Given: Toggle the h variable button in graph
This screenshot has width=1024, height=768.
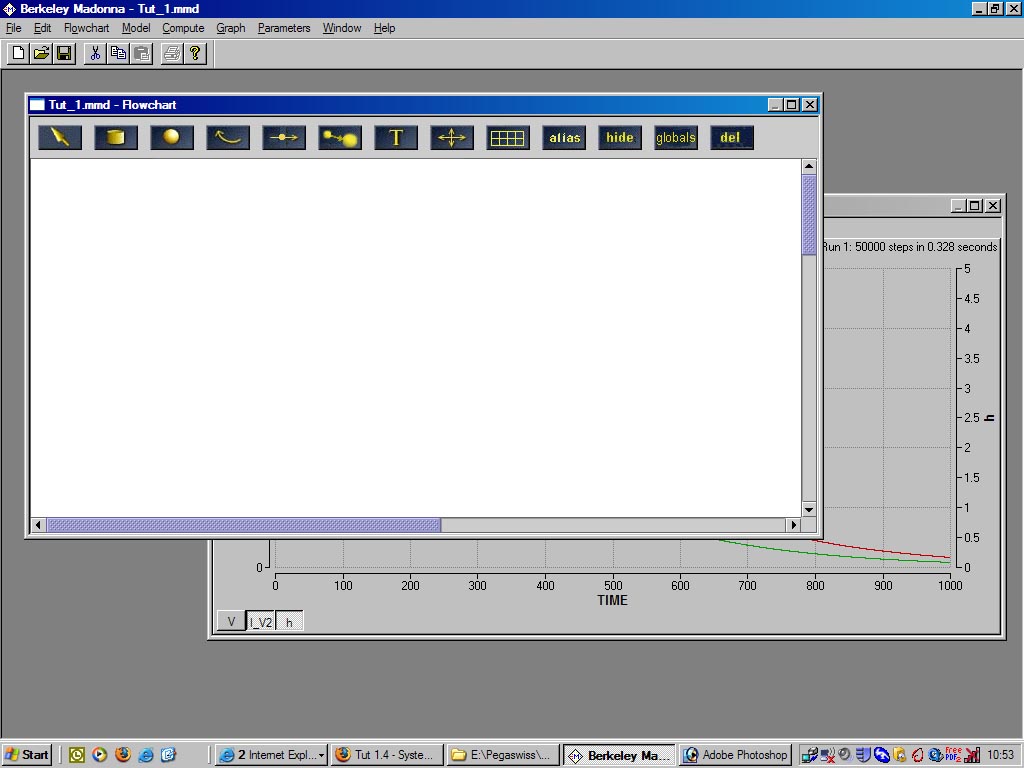Looking at the screenshot, I should click(x=289, y=621).
